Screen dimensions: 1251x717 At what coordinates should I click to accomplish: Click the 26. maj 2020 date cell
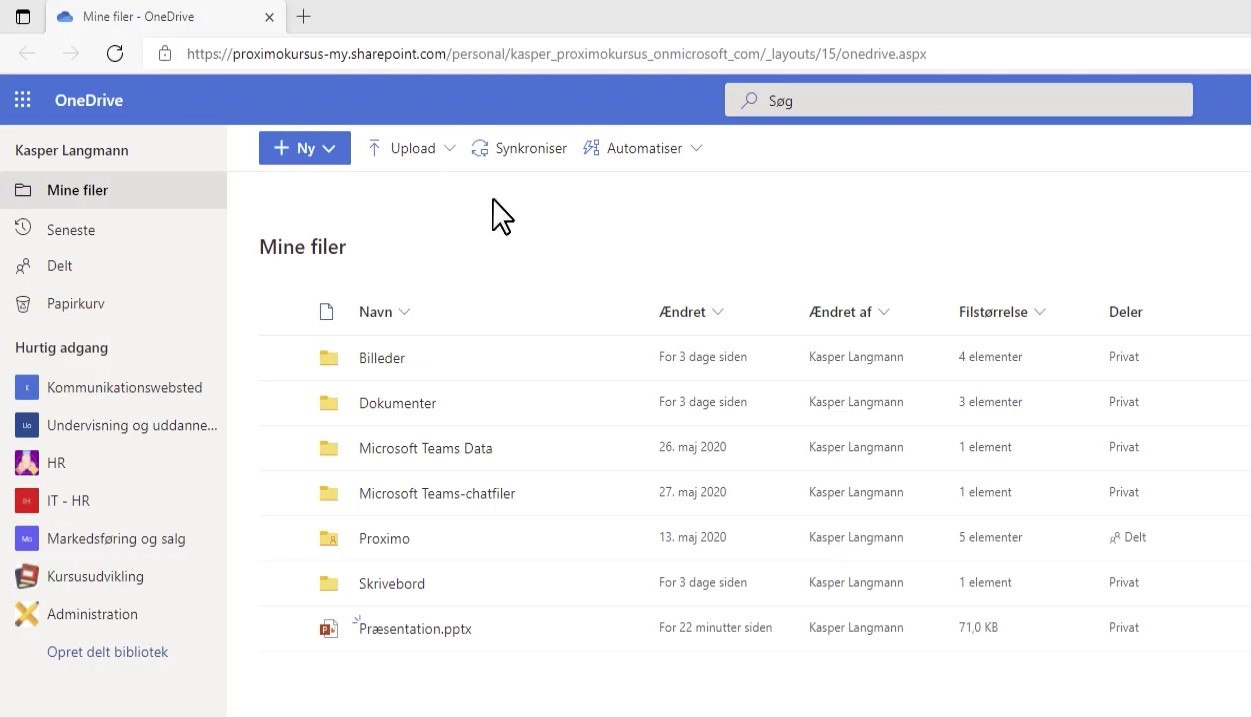[x=693, y=447]
